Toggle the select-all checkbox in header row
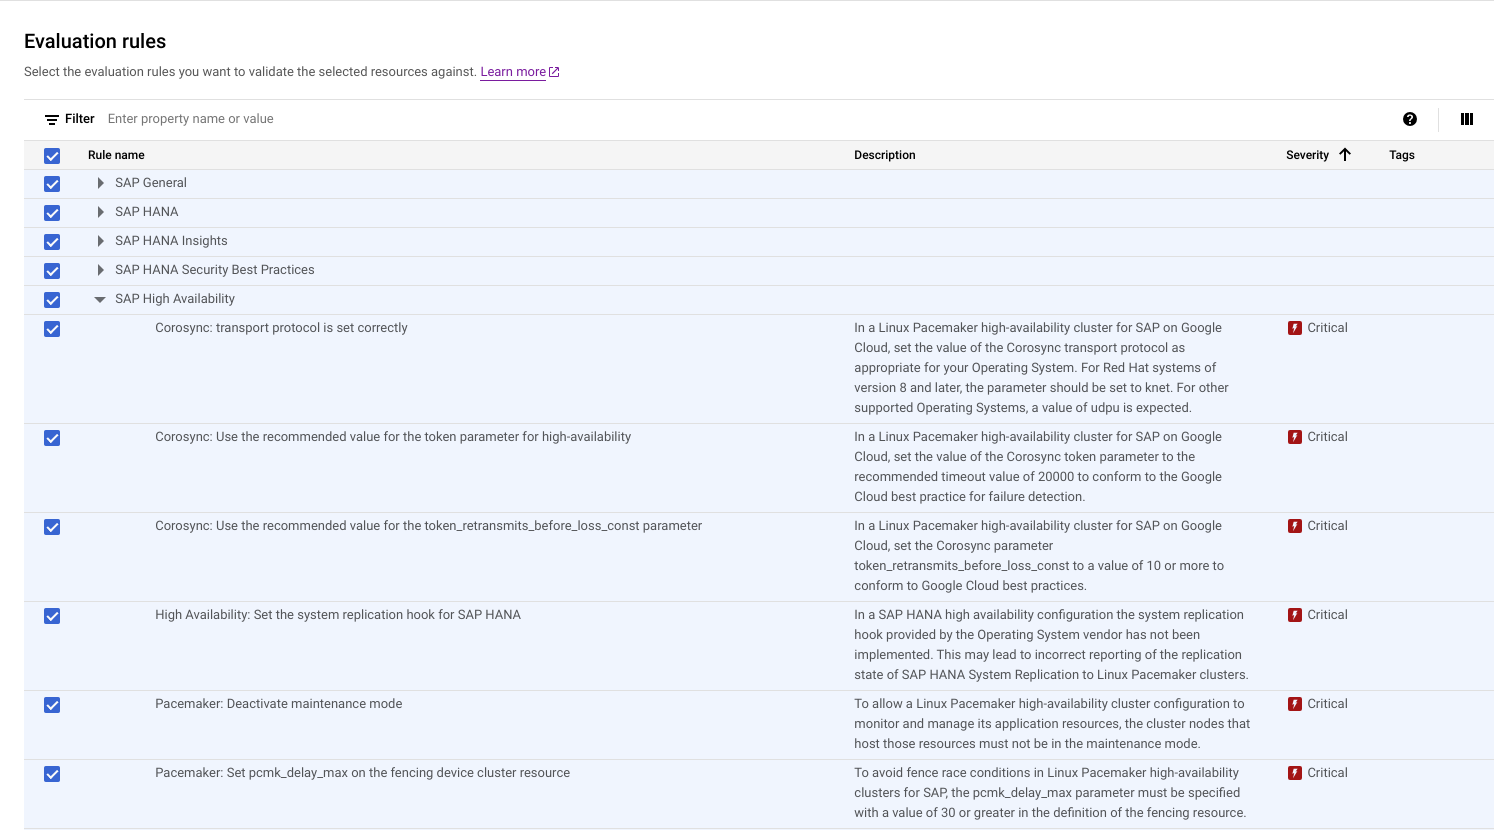1494x830 pixels. tap(52, 156)
